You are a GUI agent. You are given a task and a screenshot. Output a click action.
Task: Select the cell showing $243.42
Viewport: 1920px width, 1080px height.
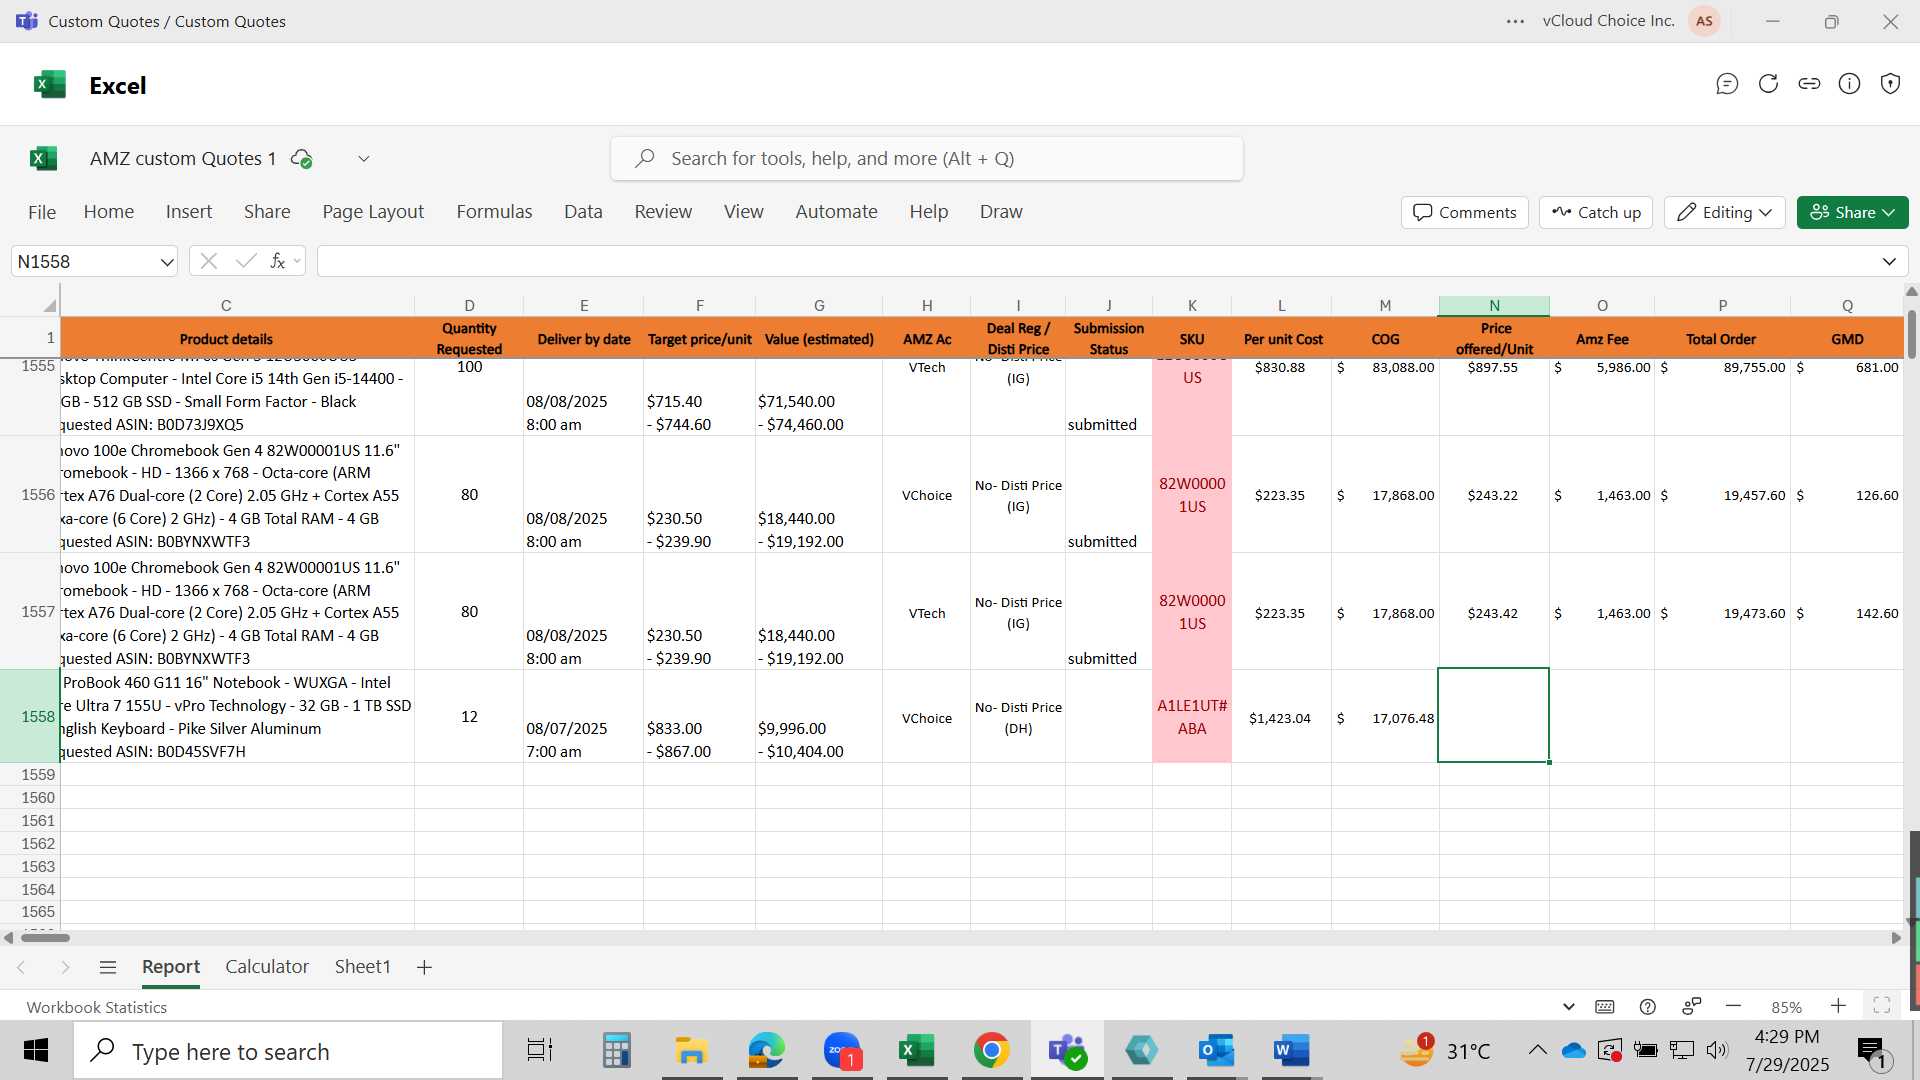1494,612
